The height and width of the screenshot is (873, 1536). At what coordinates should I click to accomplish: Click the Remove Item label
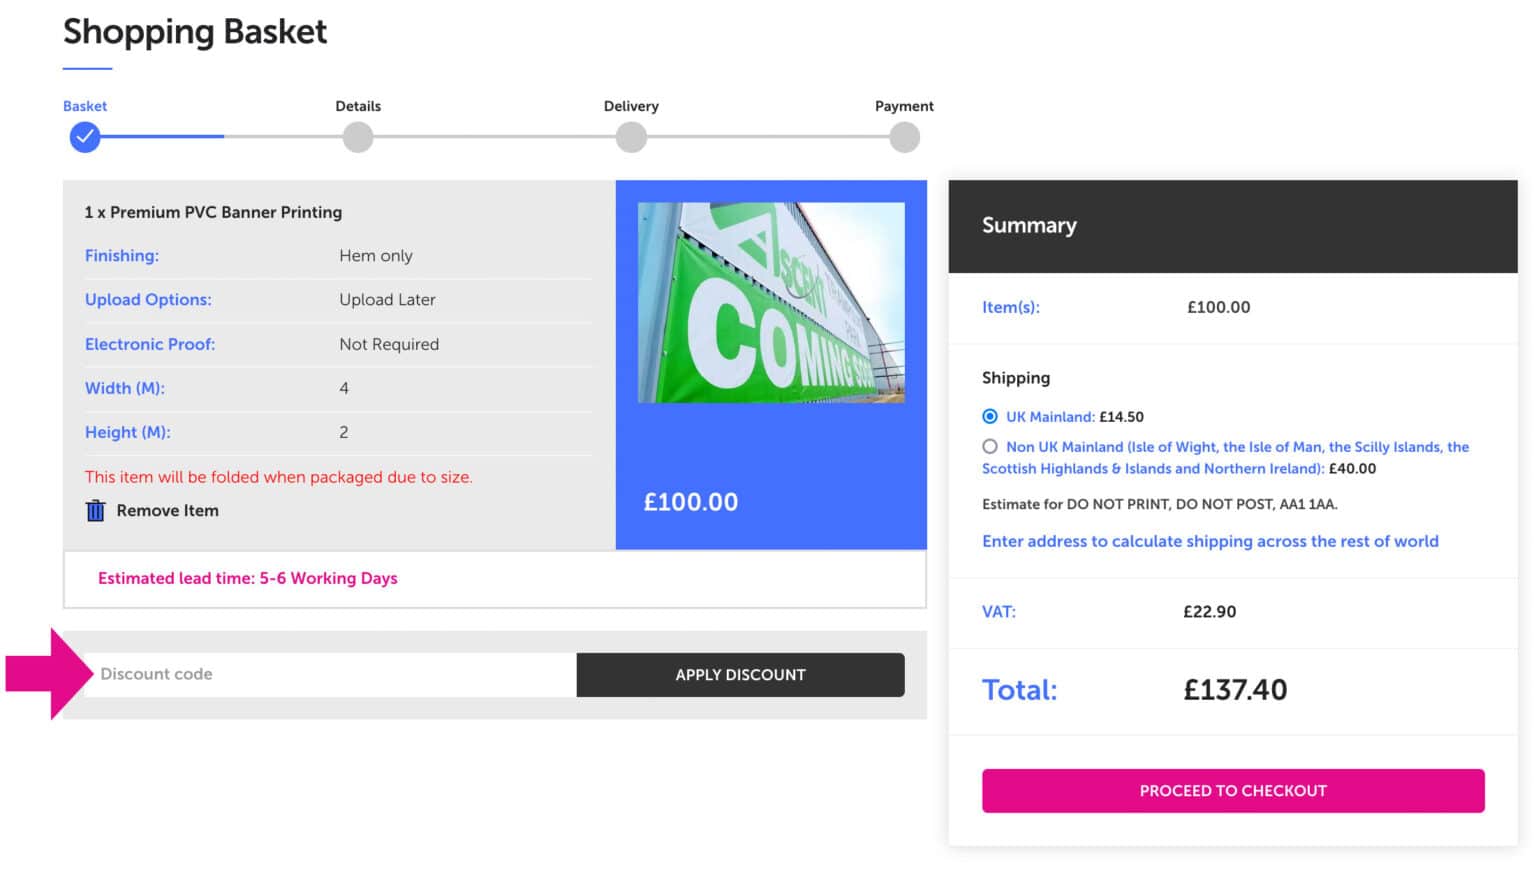[166, 510]
